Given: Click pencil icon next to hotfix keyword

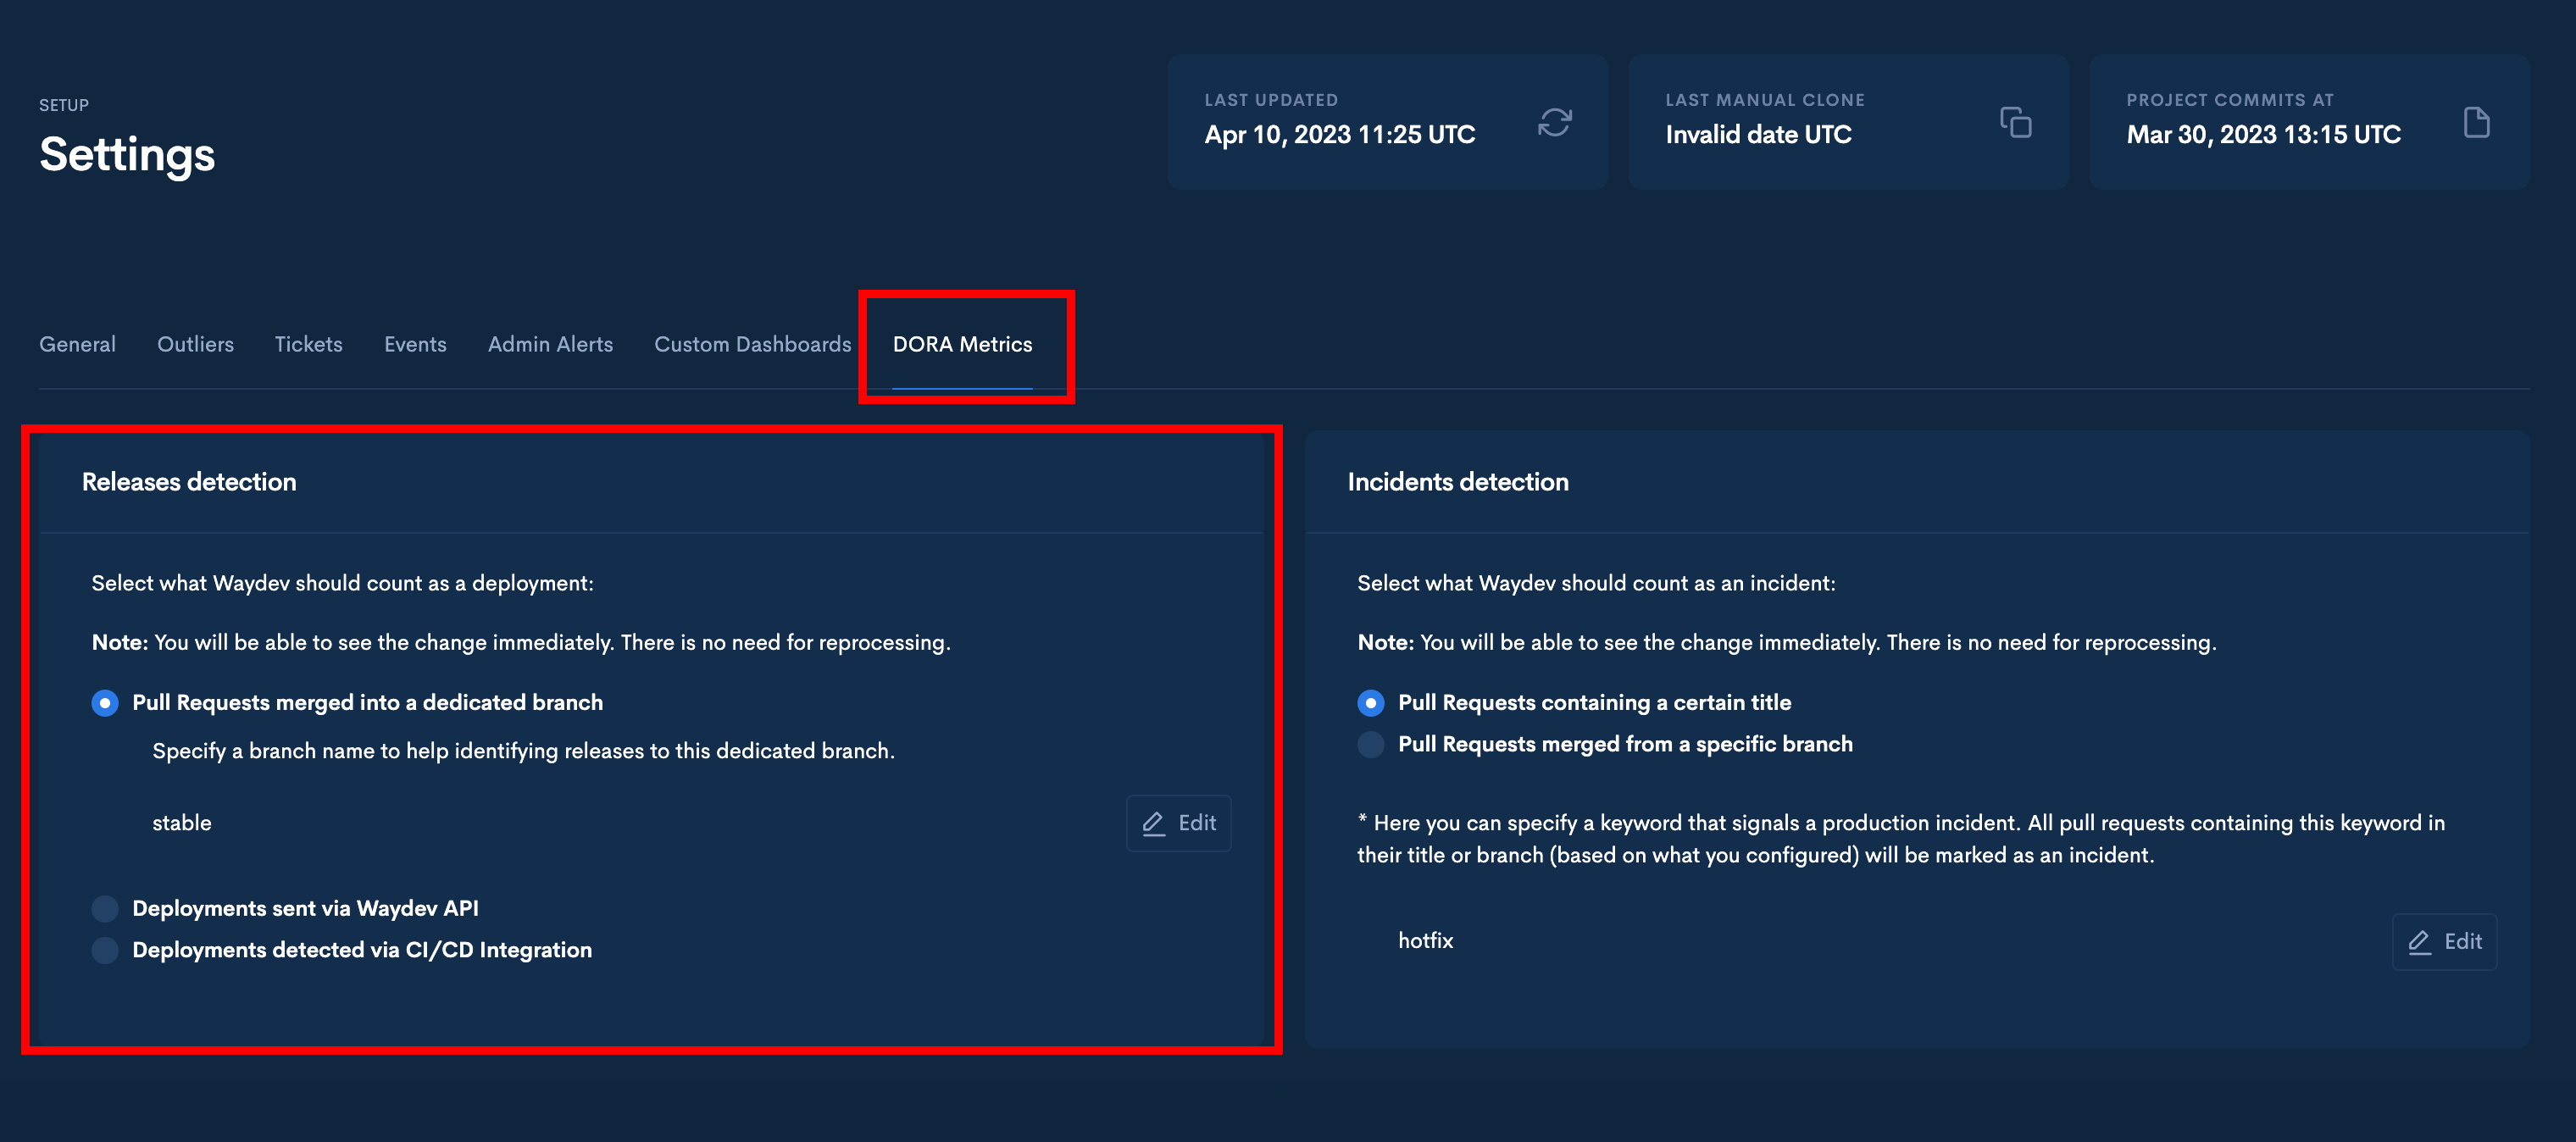Looking at the screenshot, I should point(2419,941).
